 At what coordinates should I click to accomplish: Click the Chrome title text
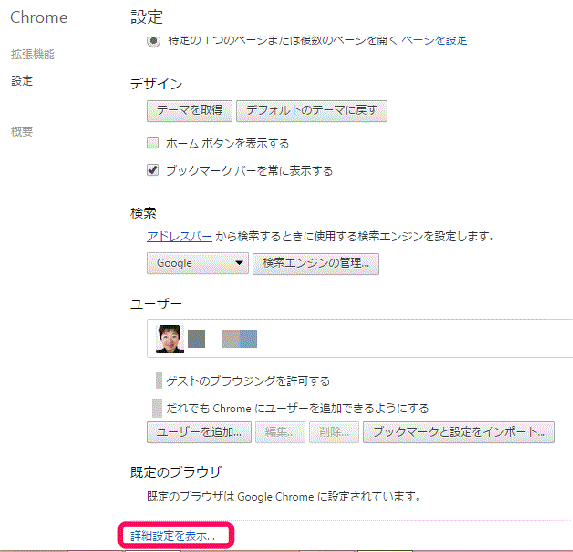[39, 18]
